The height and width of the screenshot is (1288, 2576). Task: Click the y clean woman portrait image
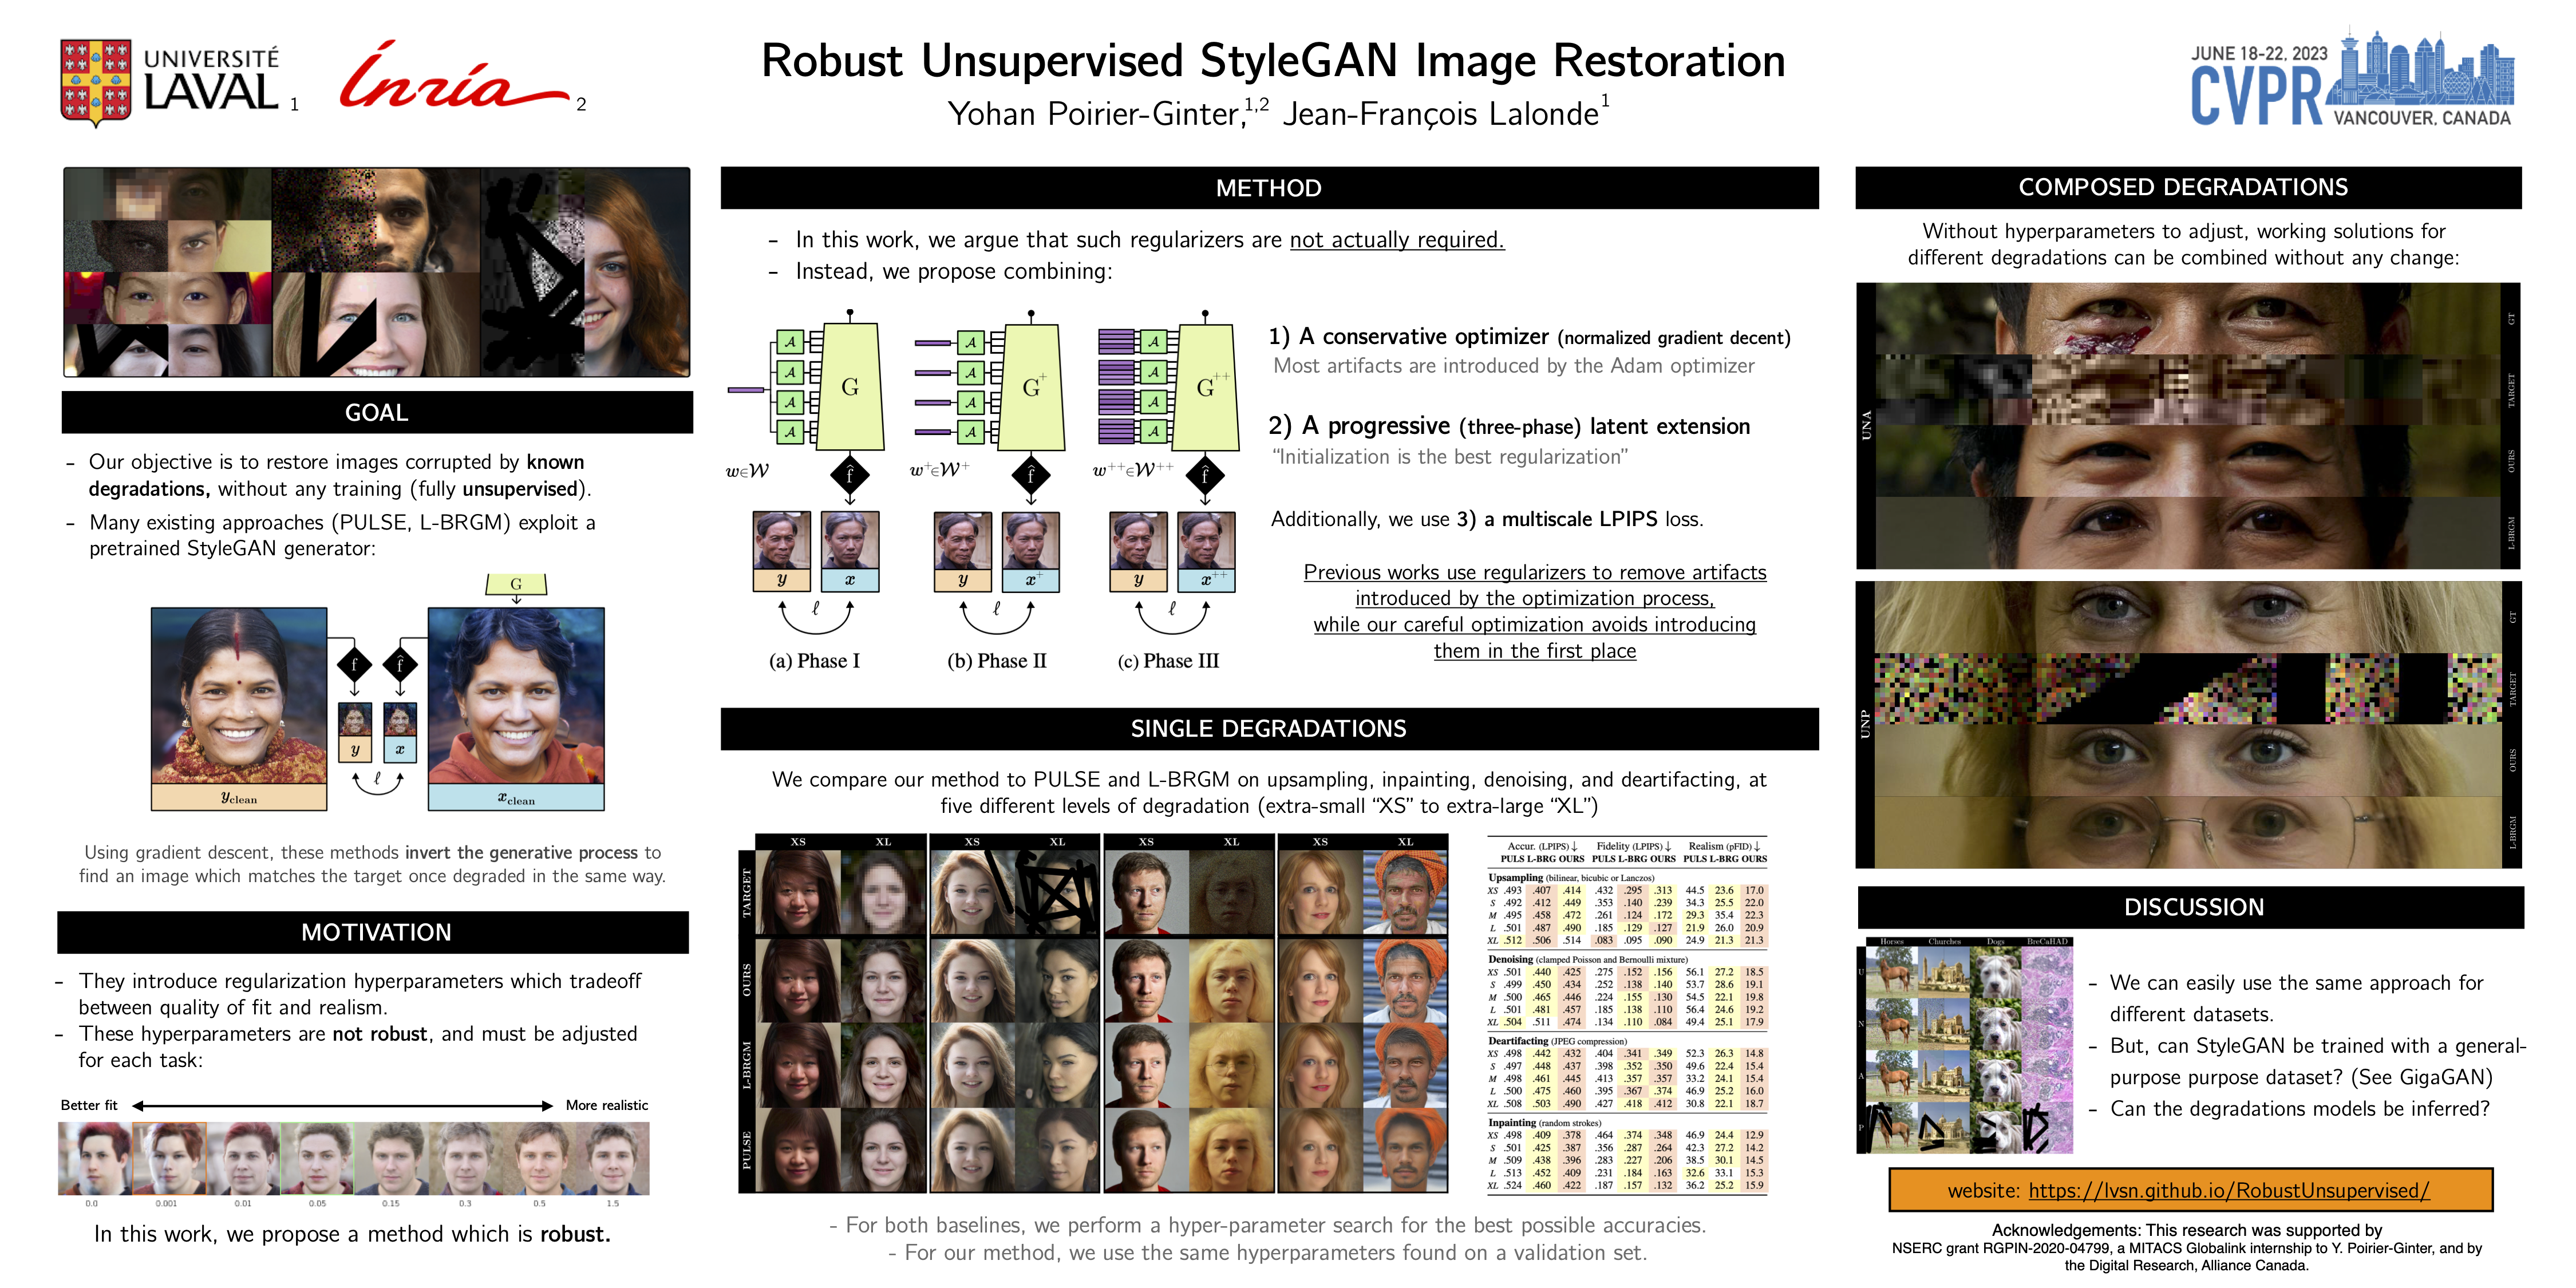click(239, 695)
